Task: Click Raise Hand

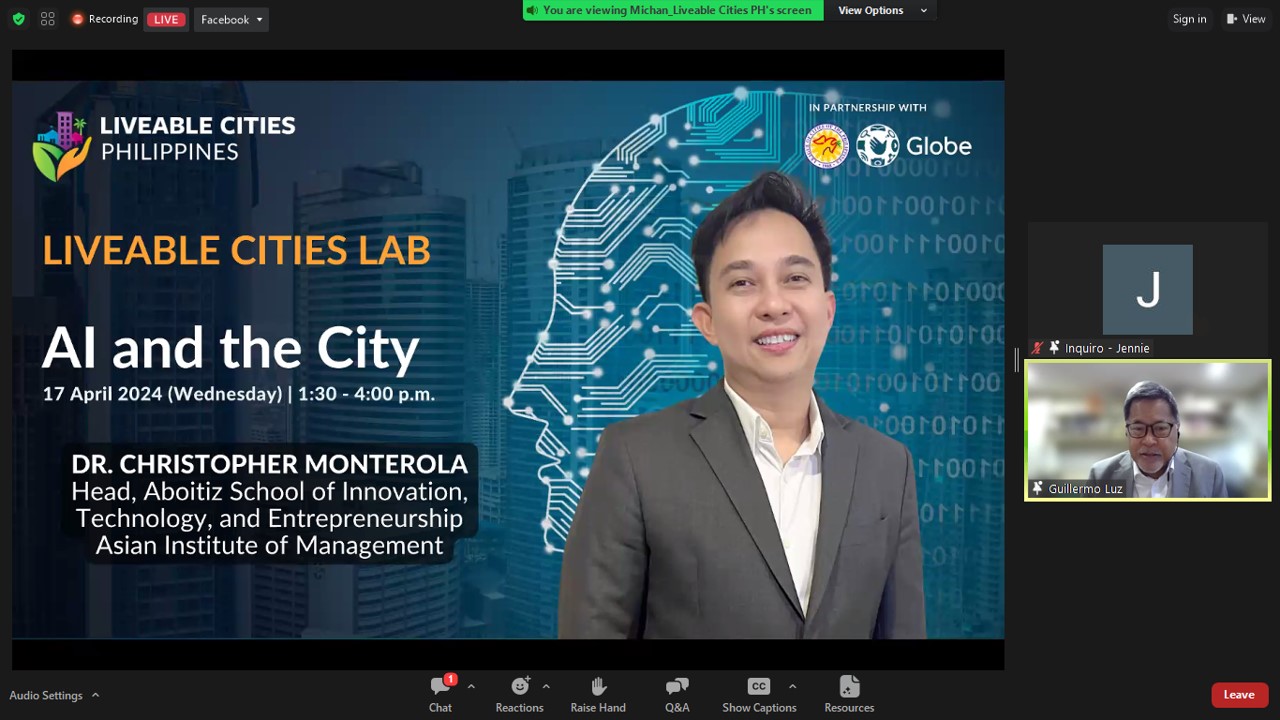Action: point(598,694)
